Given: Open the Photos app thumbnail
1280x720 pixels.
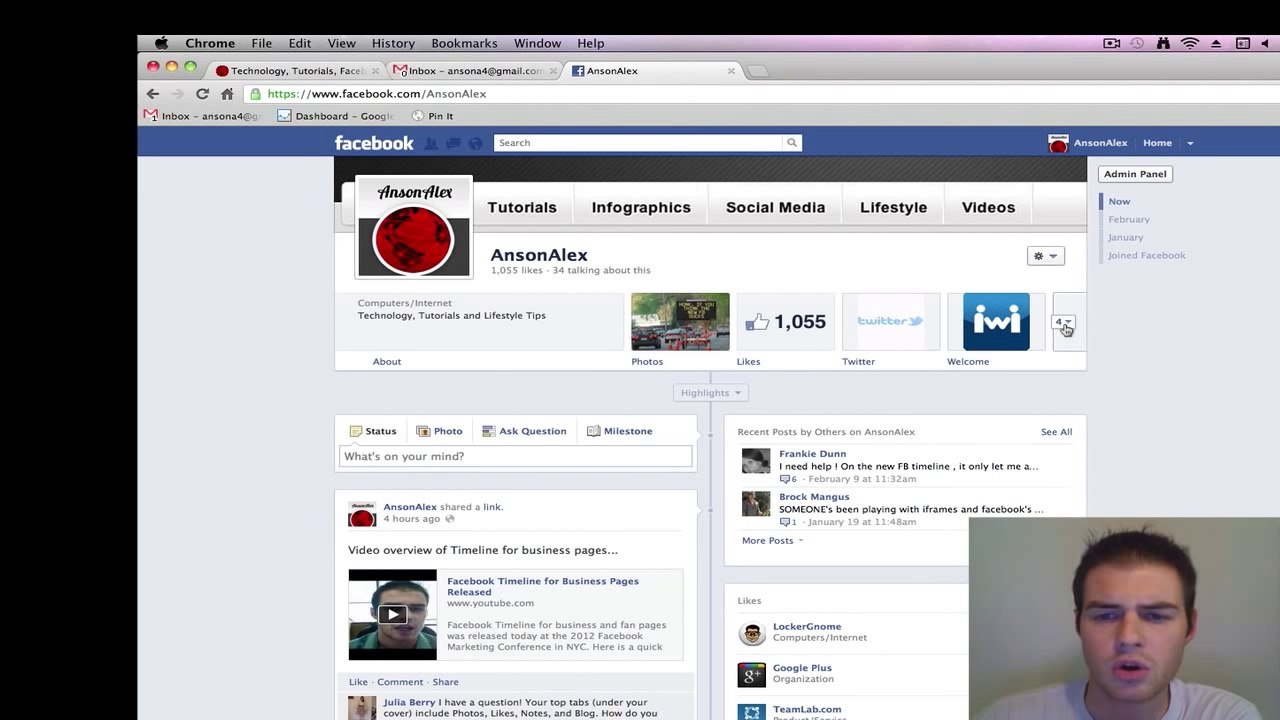Looking at the screenshot, I should [x=680, y=321].
